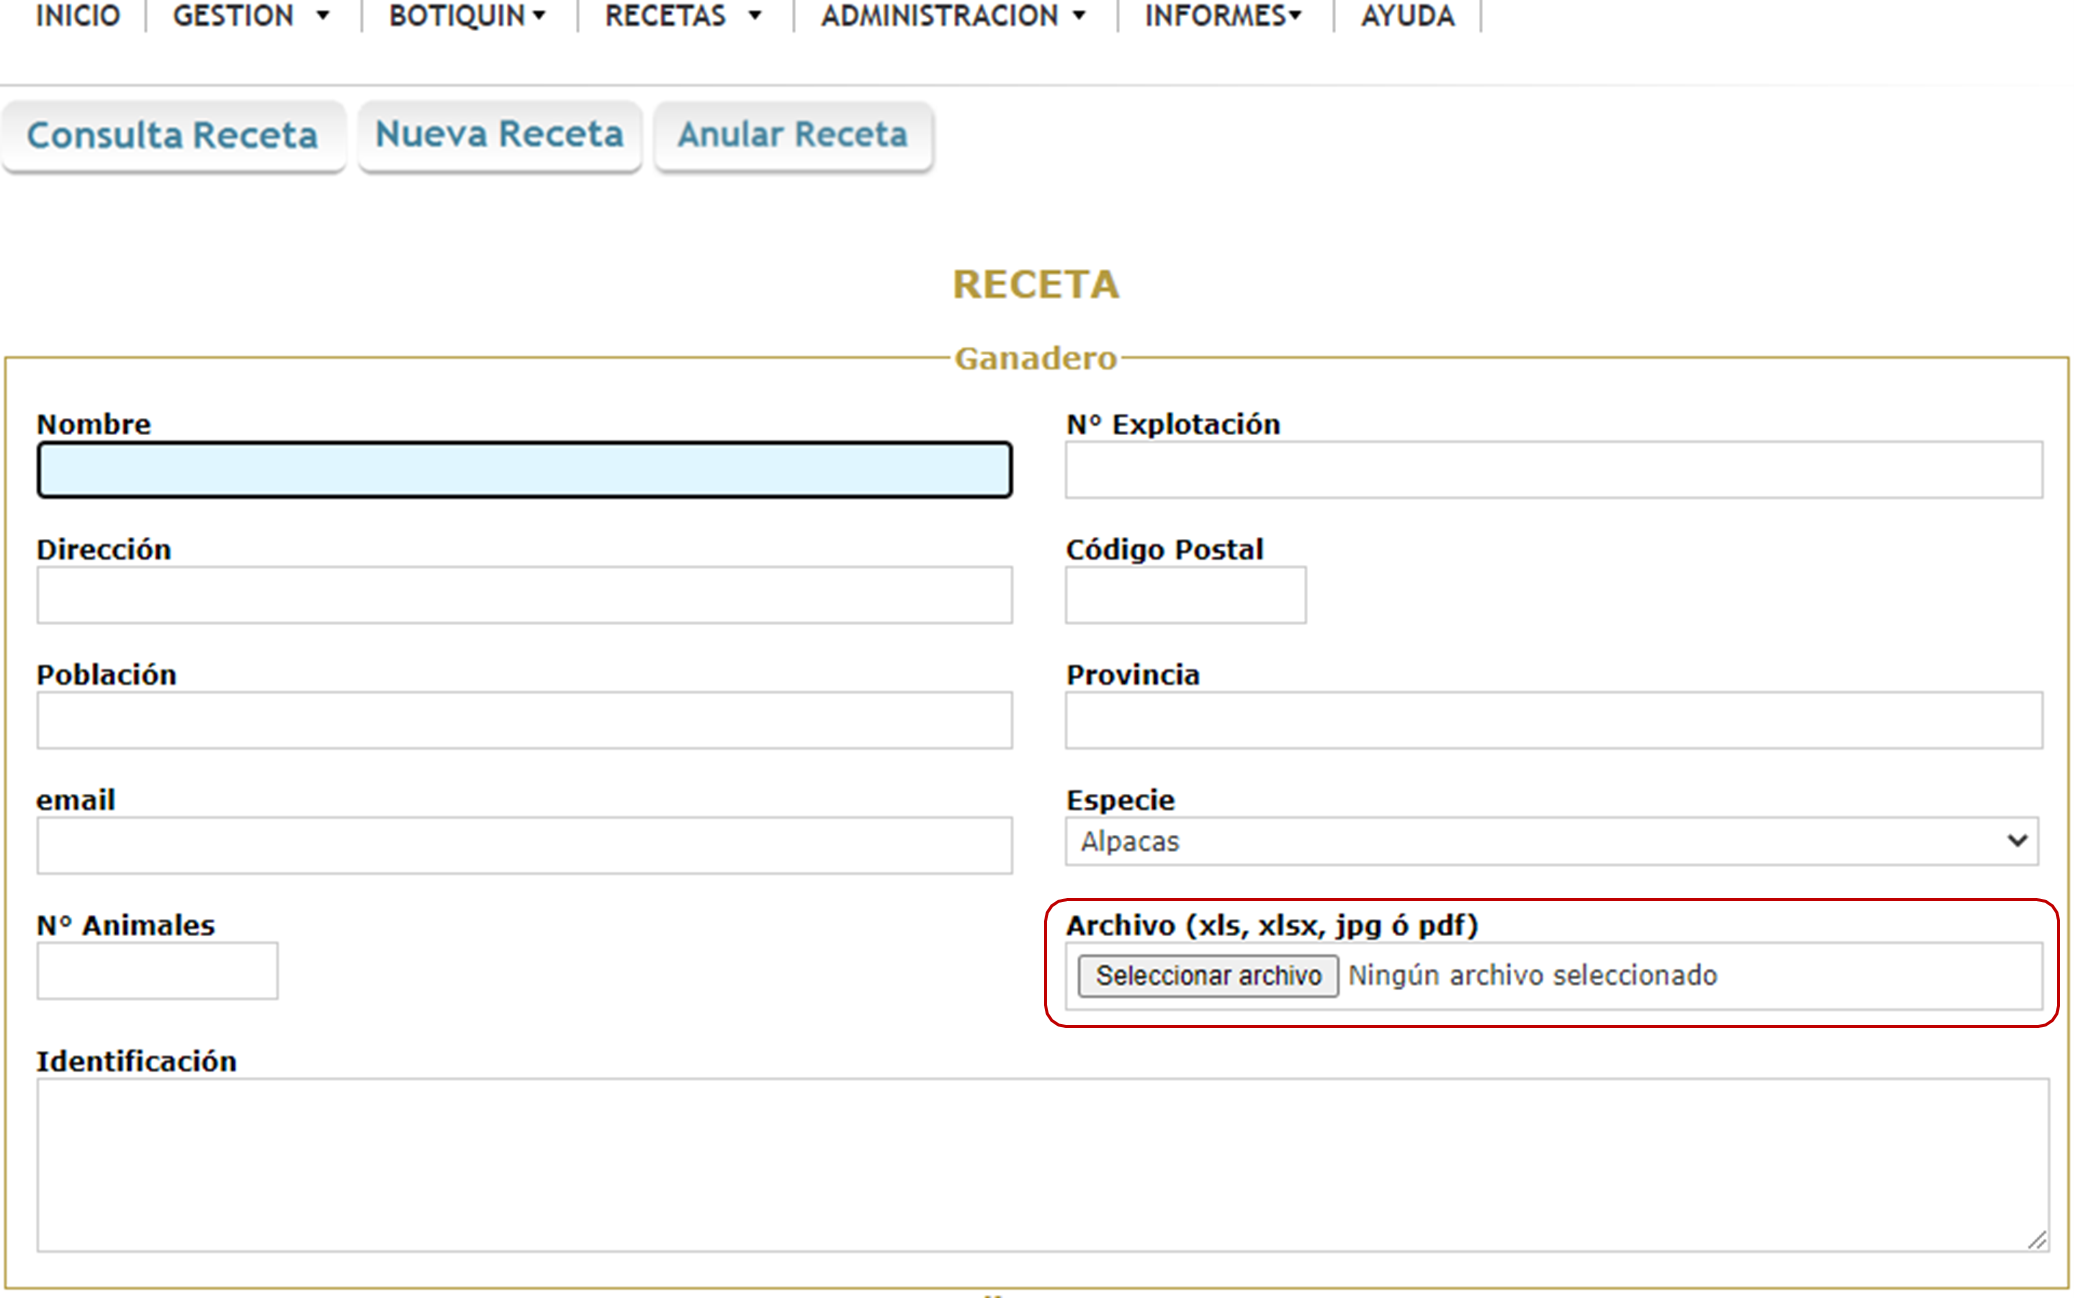The image size is (2074, 1298).
Task: Click the Anular Receta button
Action: [792, 134]
